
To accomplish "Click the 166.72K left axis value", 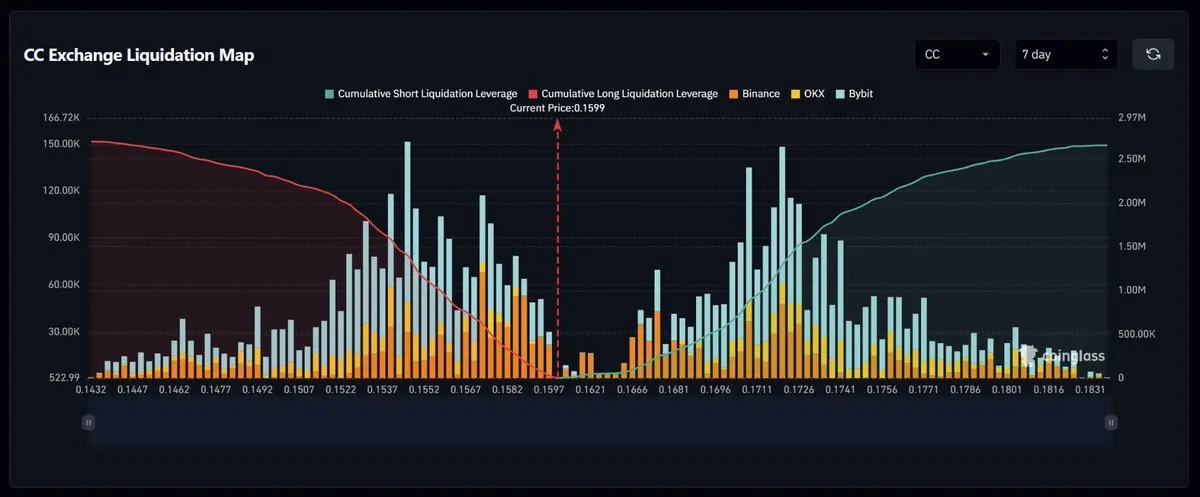I will (x=61, y=118).
